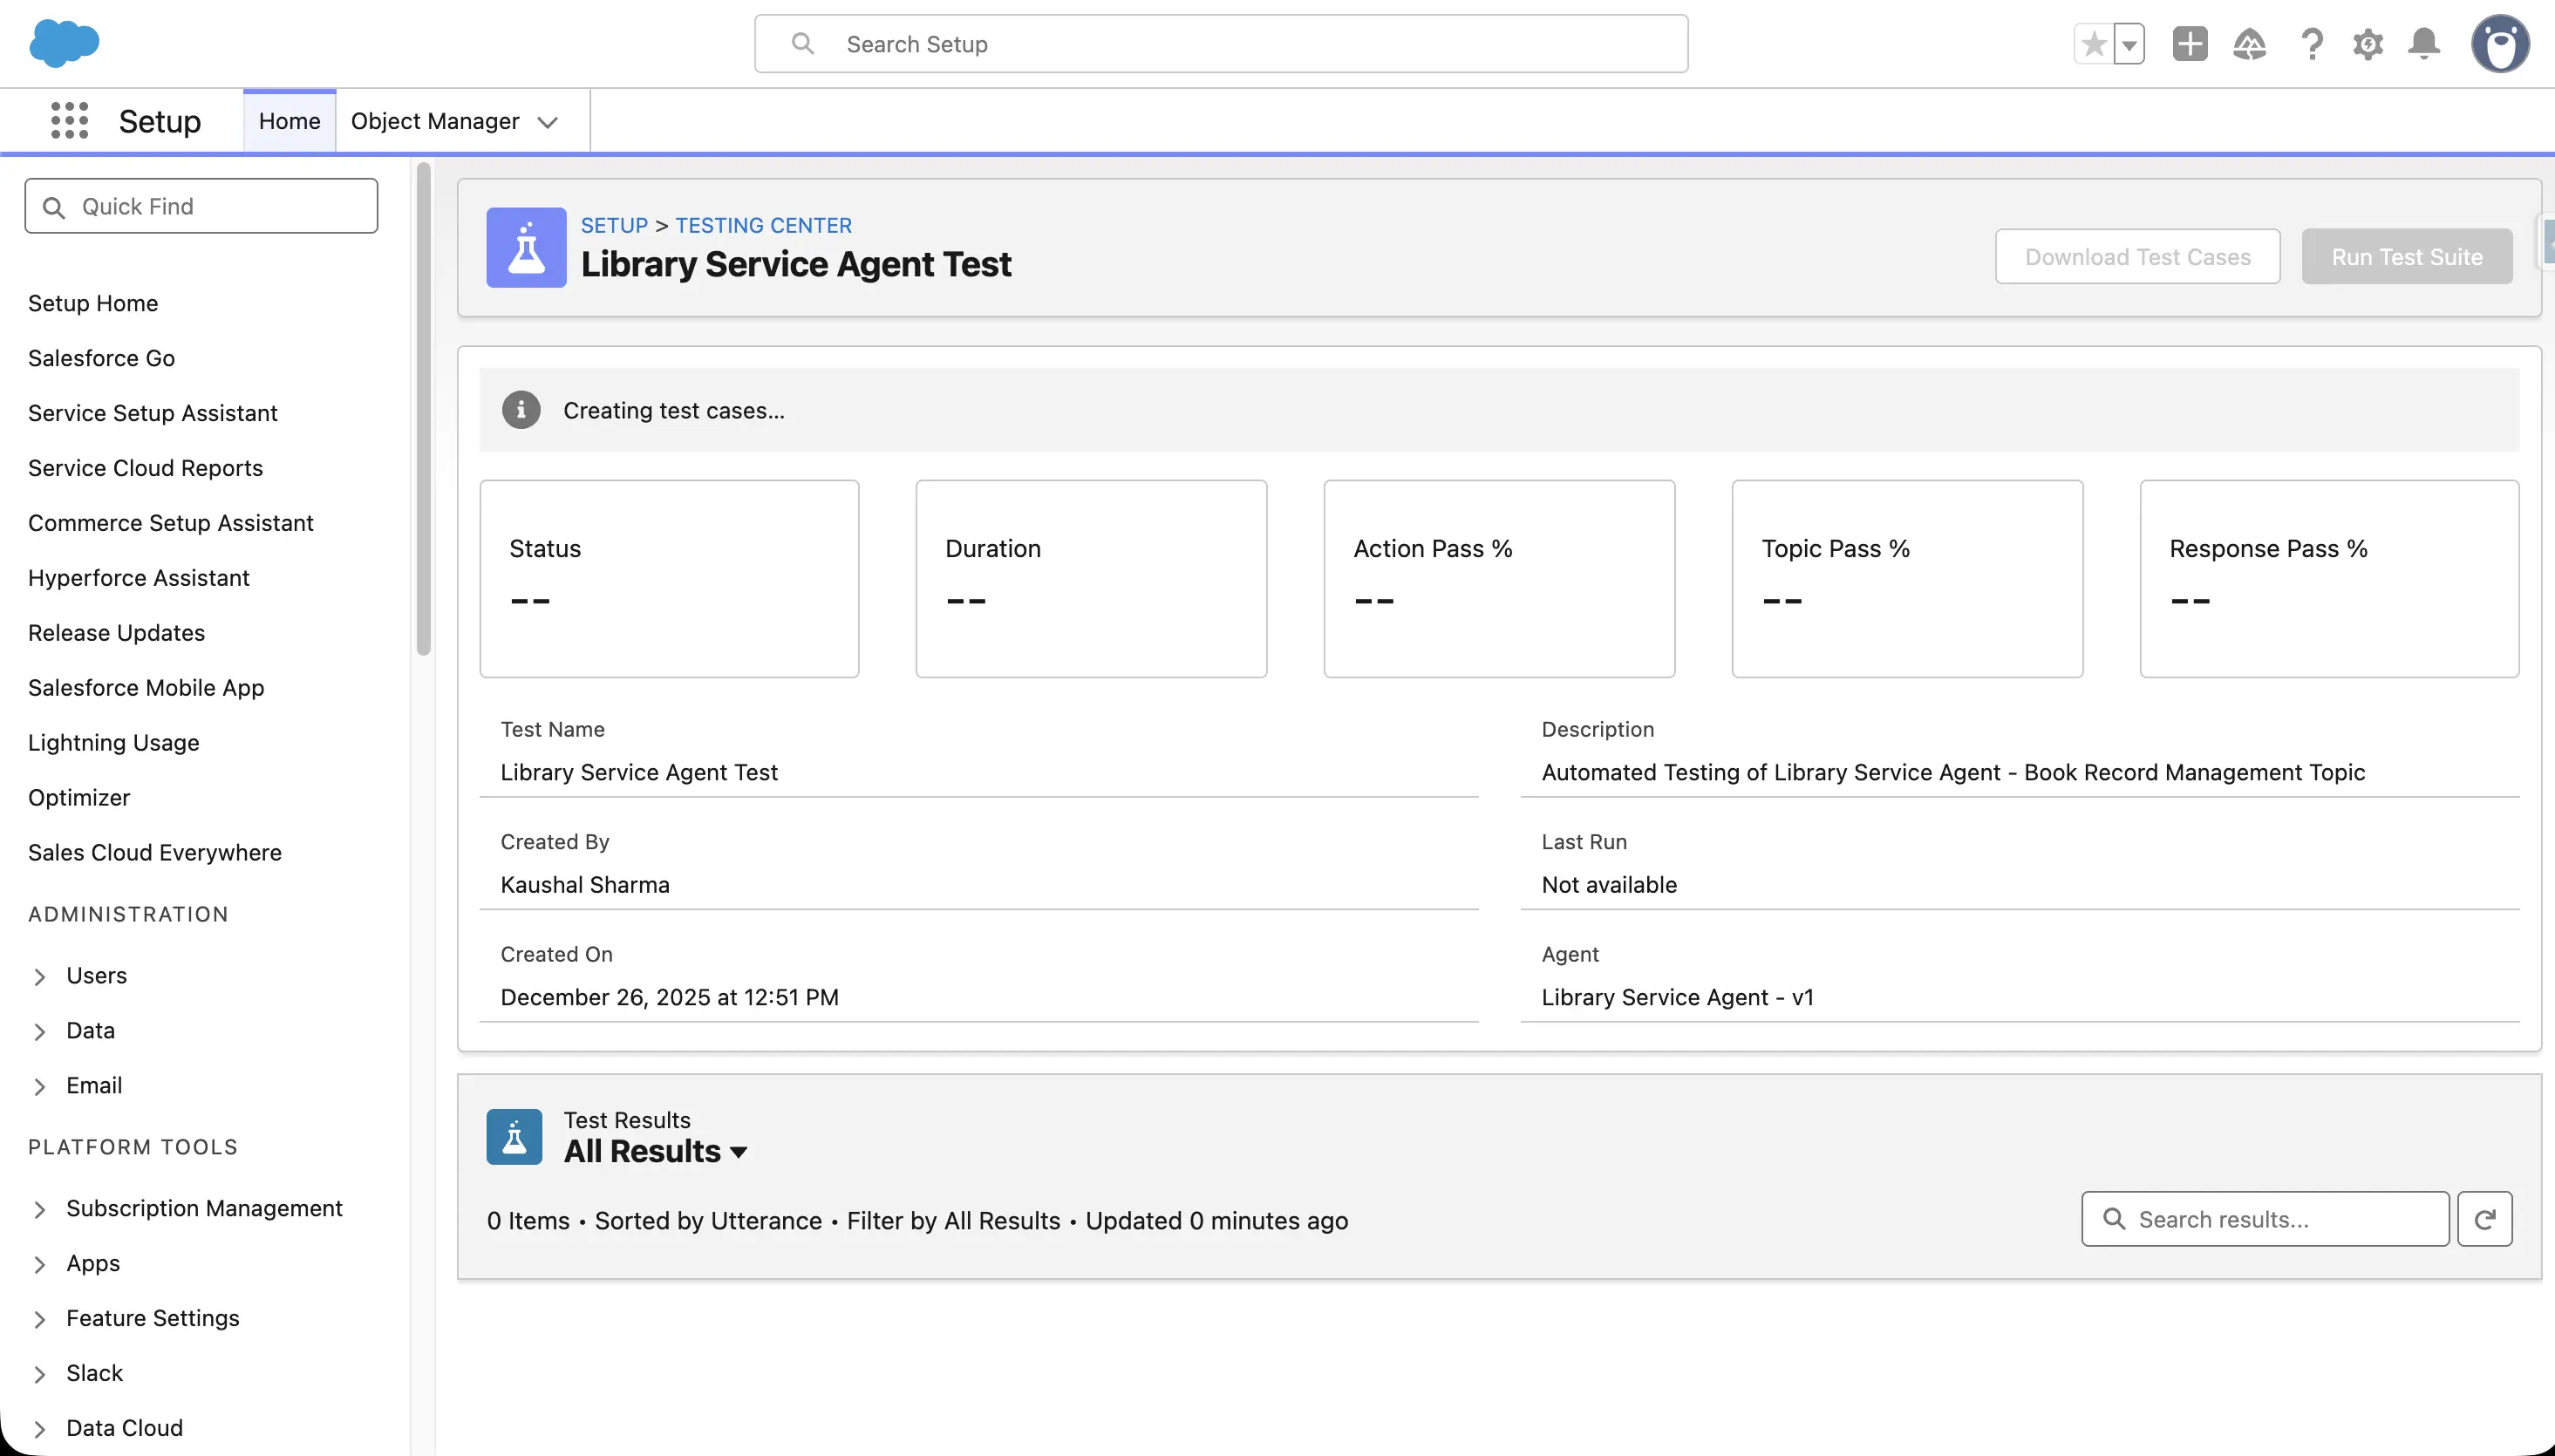Go to the Testing Center breadcrumb link

(763, 225)
